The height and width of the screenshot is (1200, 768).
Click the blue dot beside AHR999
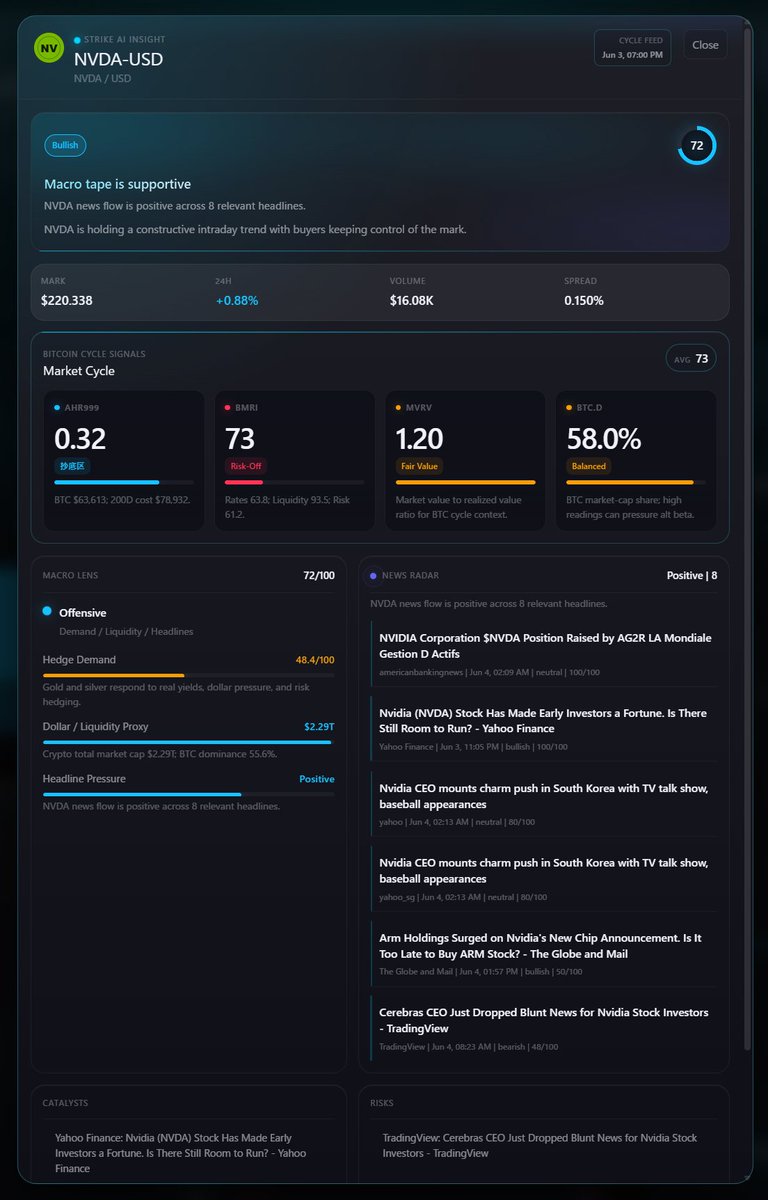pyautogui.click(x=57, y=408)
